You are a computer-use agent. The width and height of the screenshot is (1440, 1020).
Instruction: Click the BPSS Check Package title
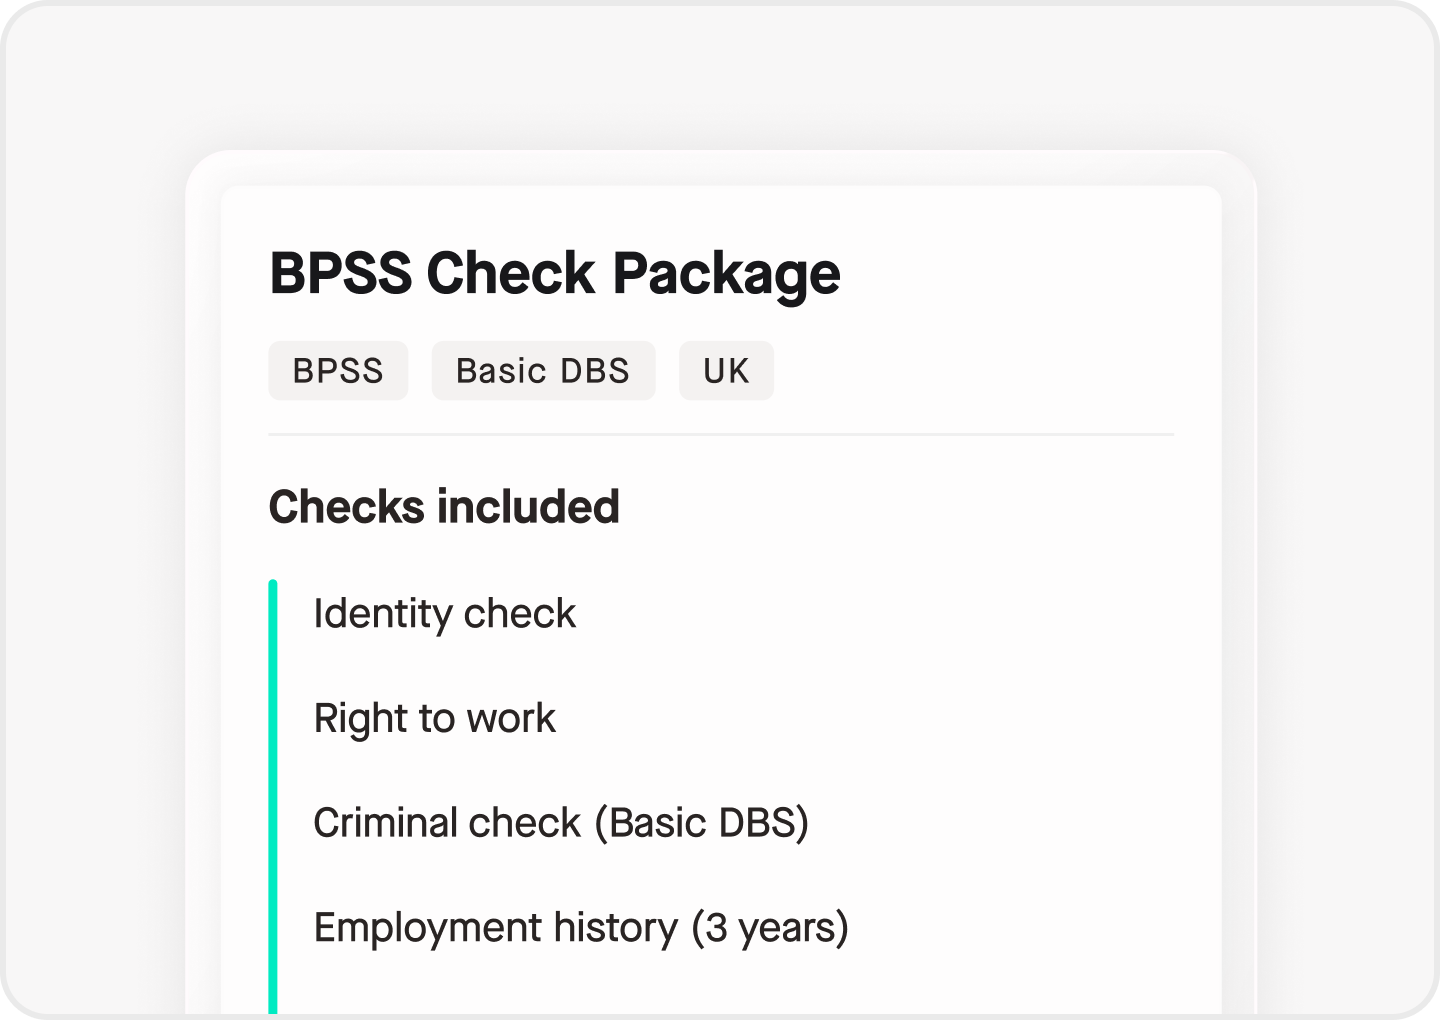click(x=555, y=274)
